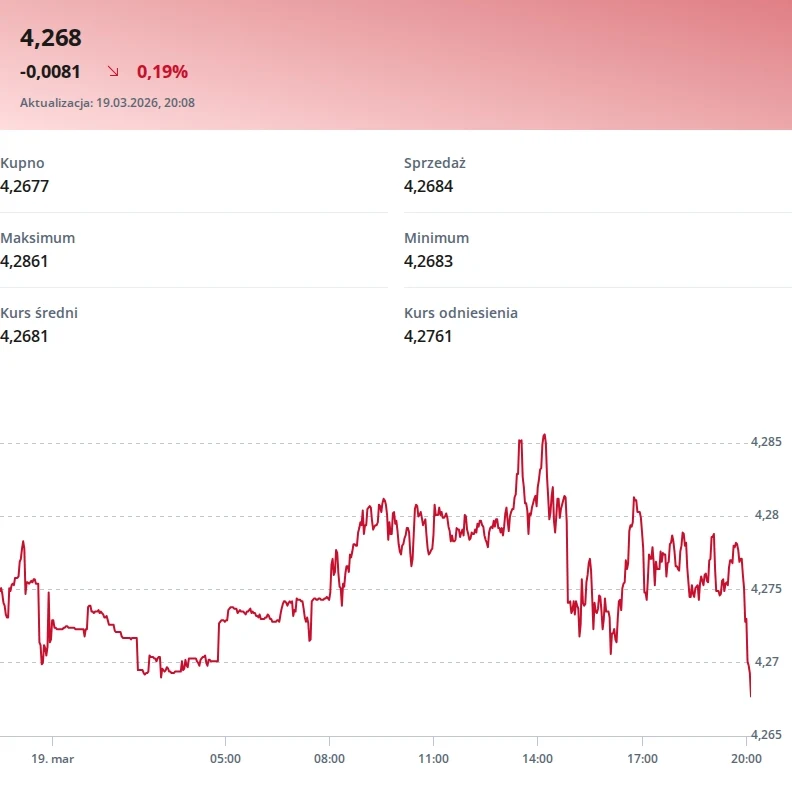Click the 05:00 label on time axis
The image size is (792, 790).
pyautogui.click(x=225, y=759)
